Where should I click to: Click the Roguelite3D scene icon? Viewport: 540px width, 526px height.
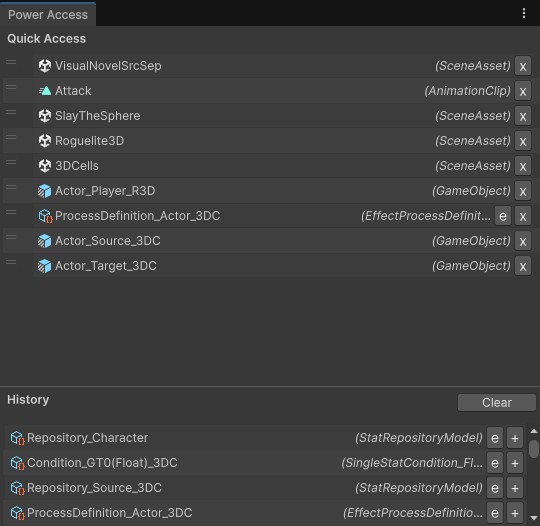tap(45, 141)
